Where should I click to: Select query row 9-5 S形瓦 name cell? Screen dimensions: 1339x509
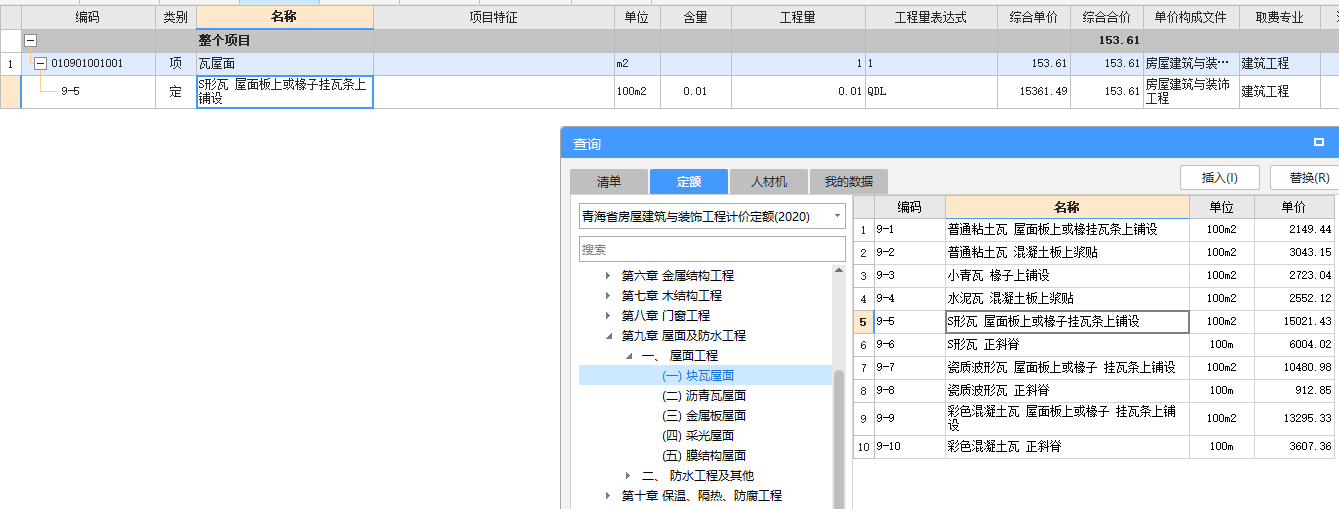click(x=1067, y=321)
